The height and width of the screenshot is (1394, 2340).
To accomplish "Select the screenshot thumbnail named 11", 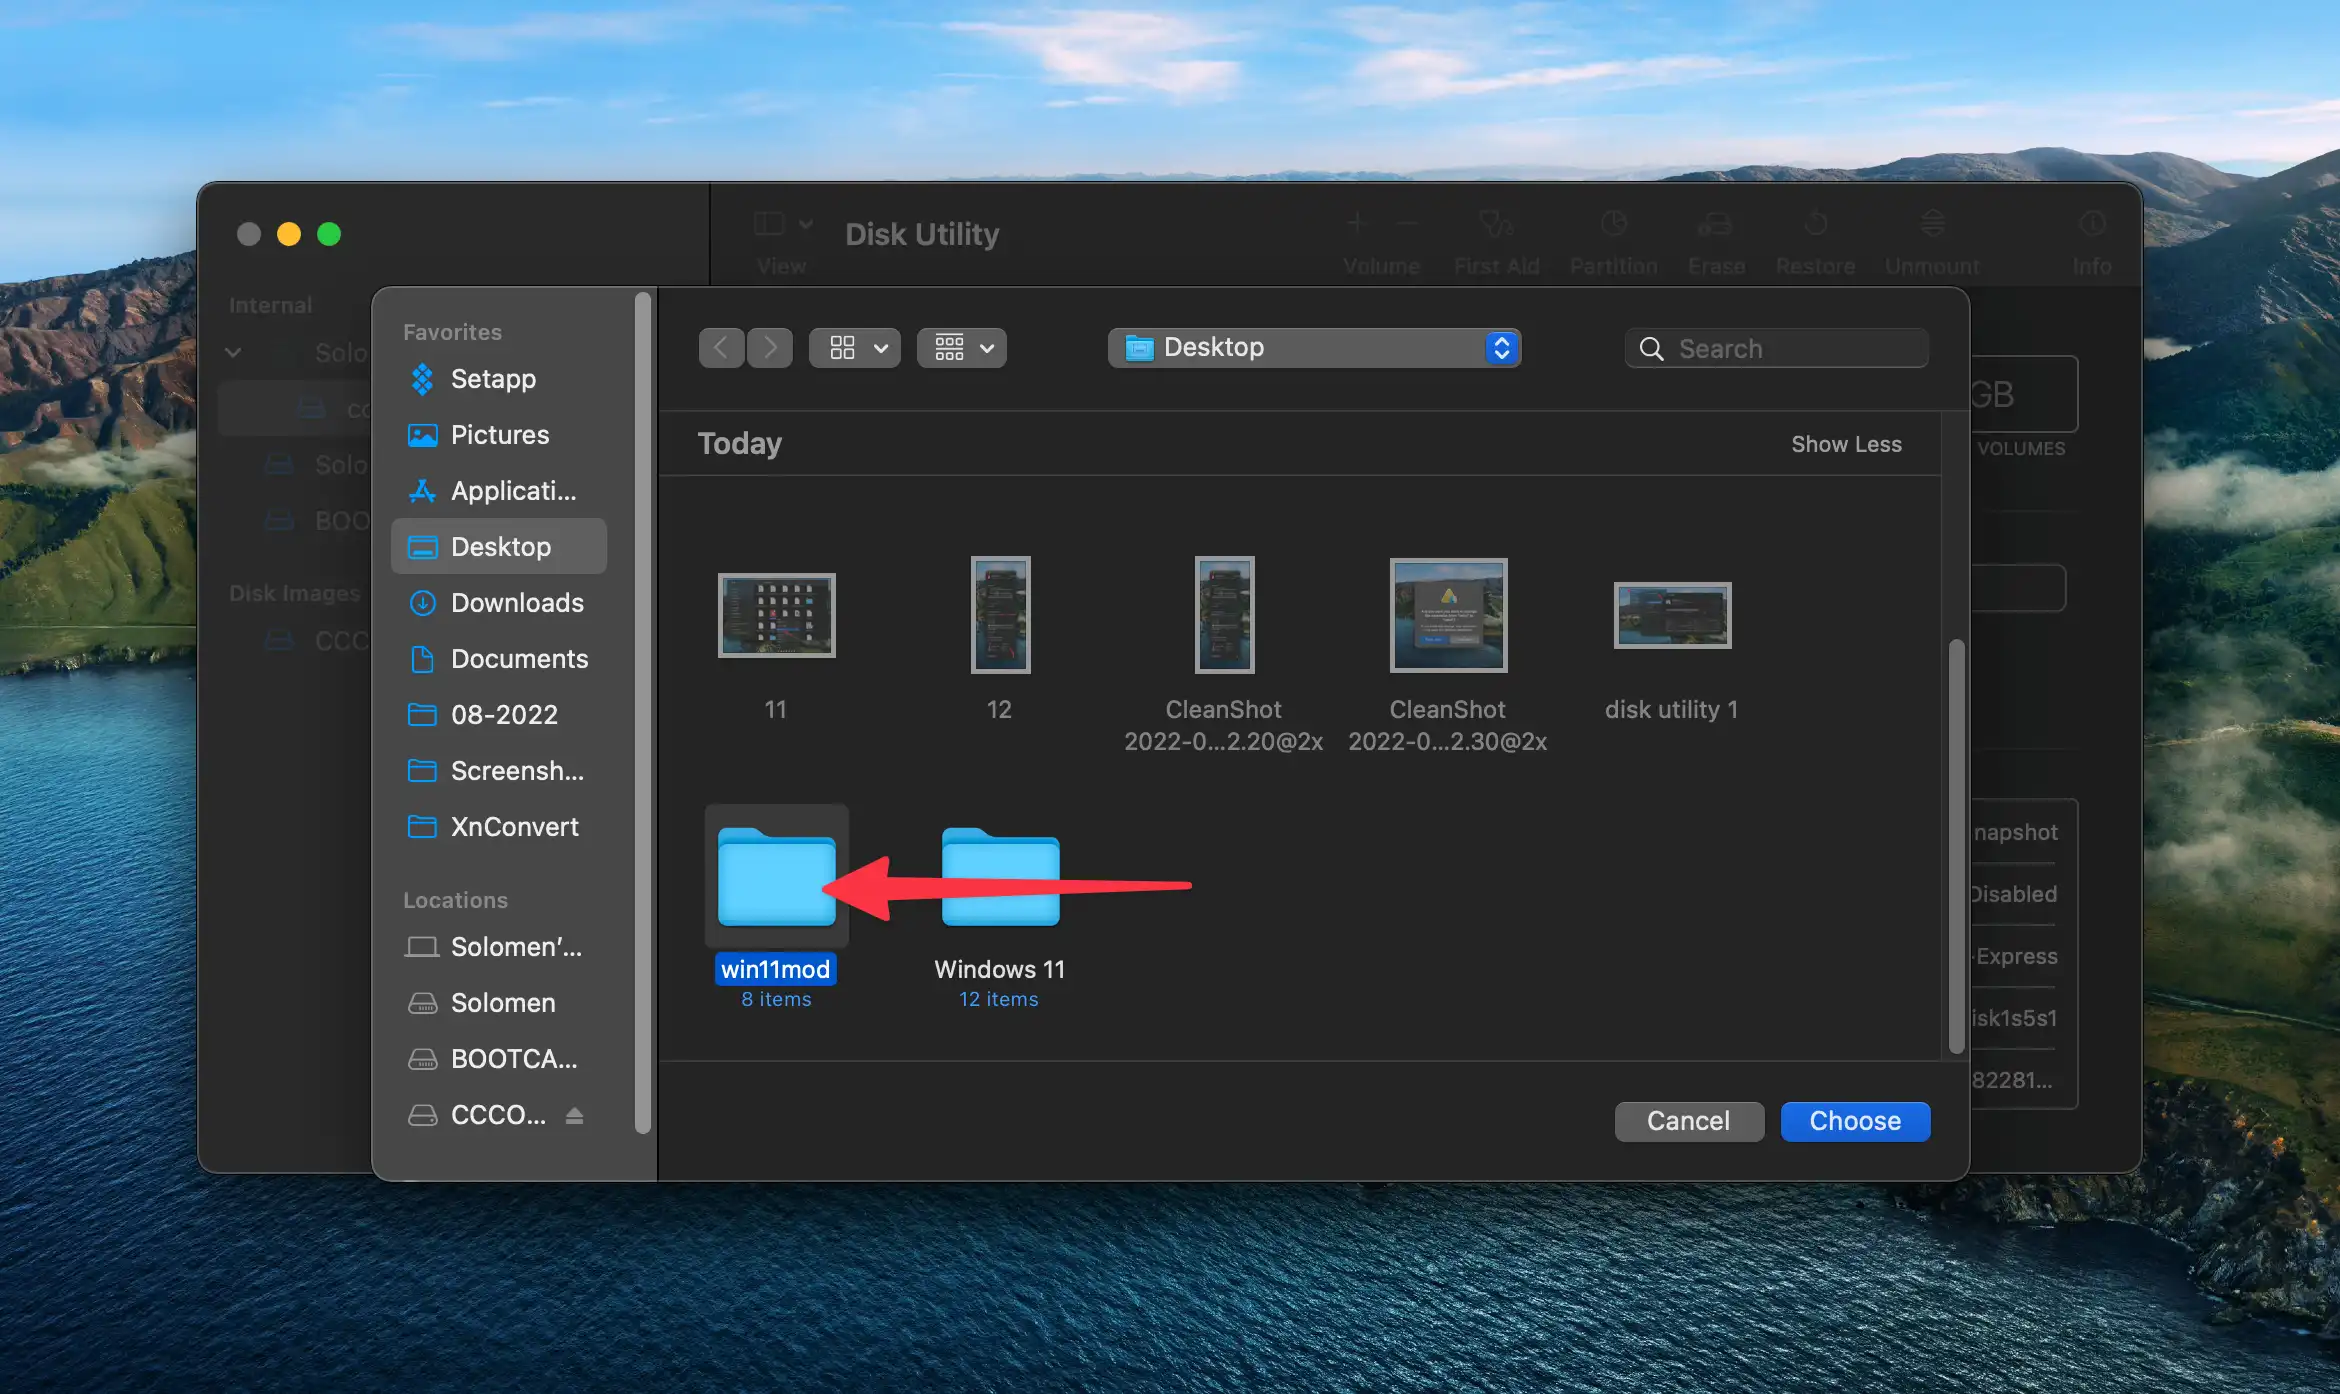I will (776, 615).
